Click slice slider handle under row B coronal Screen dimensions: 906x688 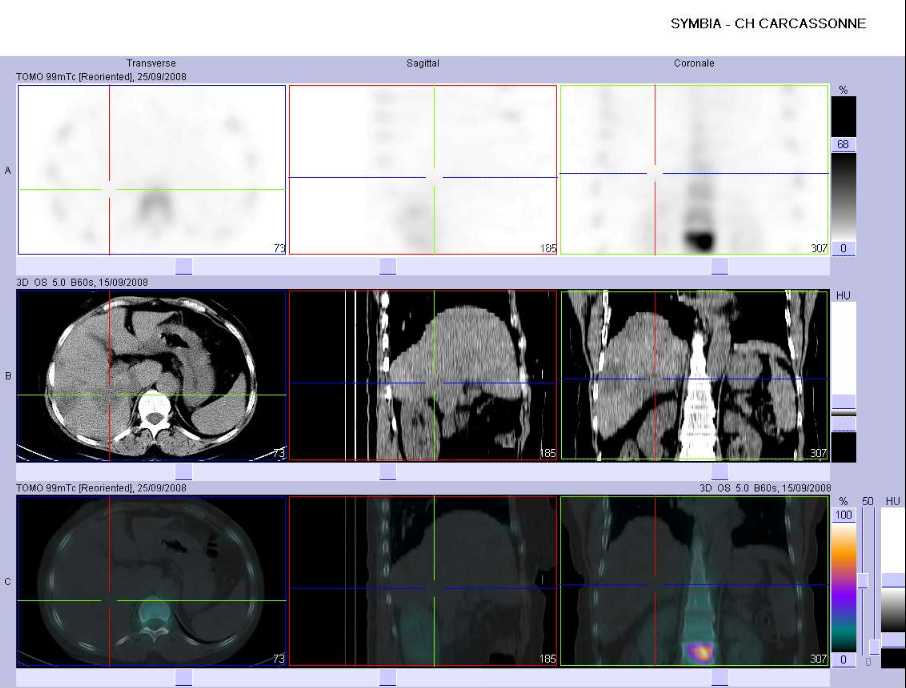(719, 472)
